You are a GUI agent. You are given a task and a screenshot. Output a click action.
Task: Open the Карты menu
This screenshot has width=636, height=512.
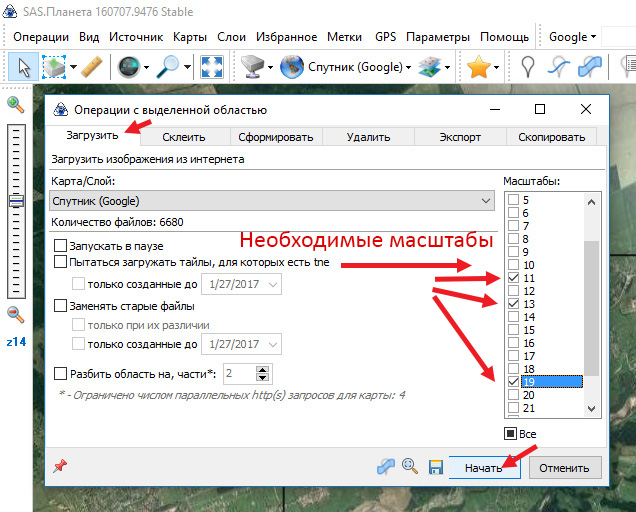pyautogui.click(x=188, y=37)
